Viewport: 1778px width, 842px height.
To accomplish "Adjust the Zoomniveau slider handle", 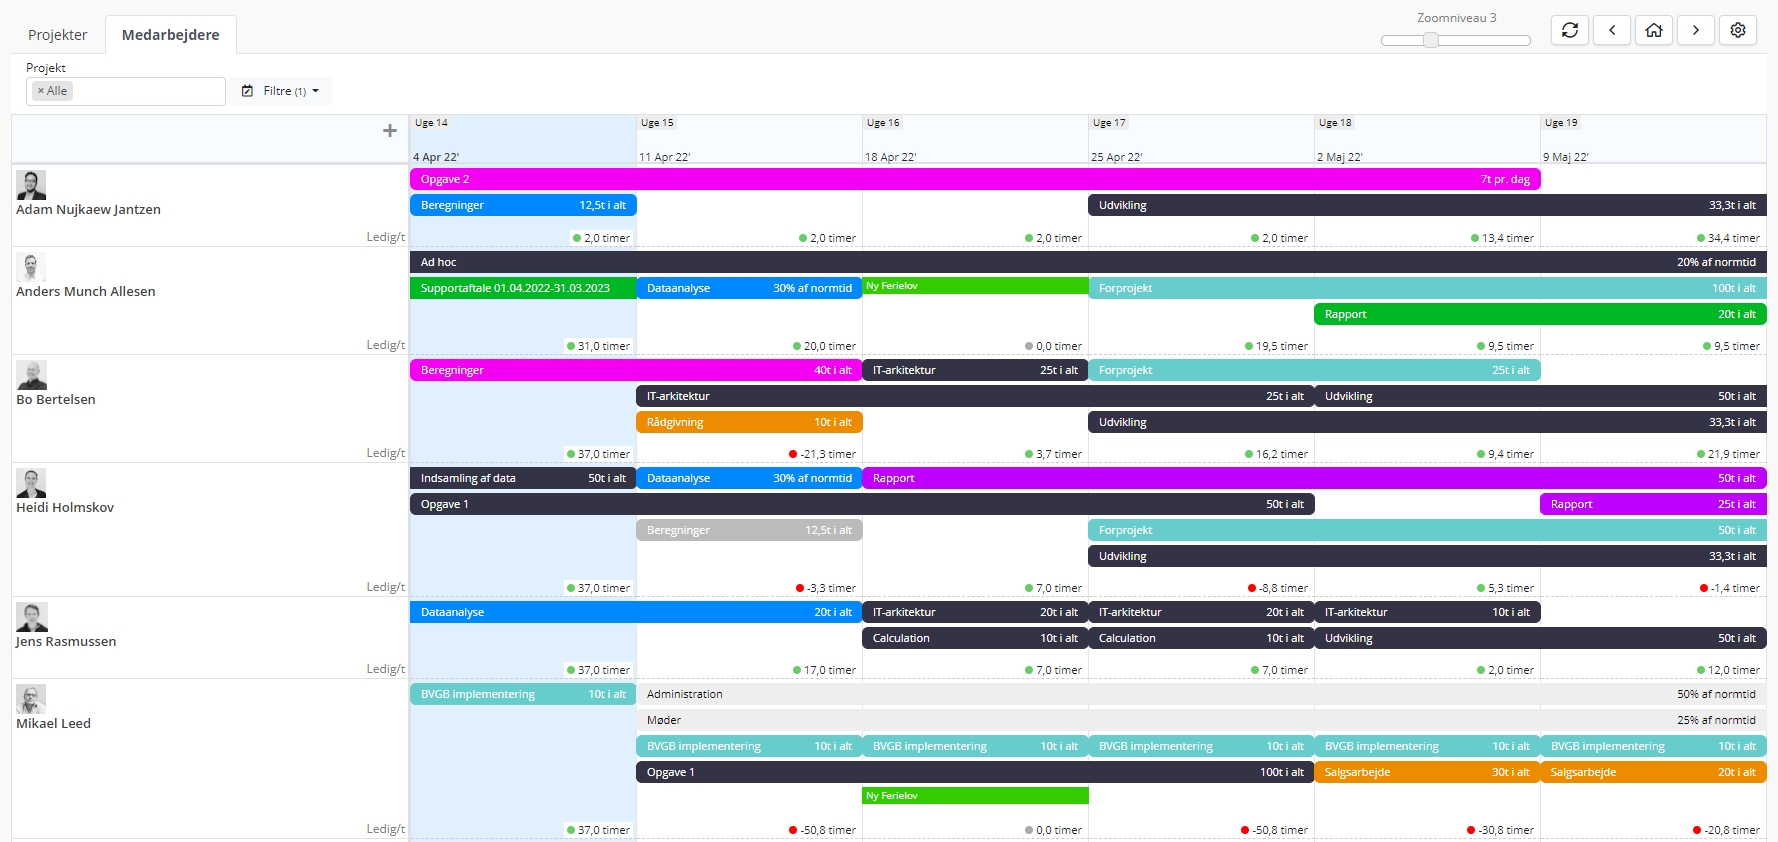I will (x=1431, y=40).
